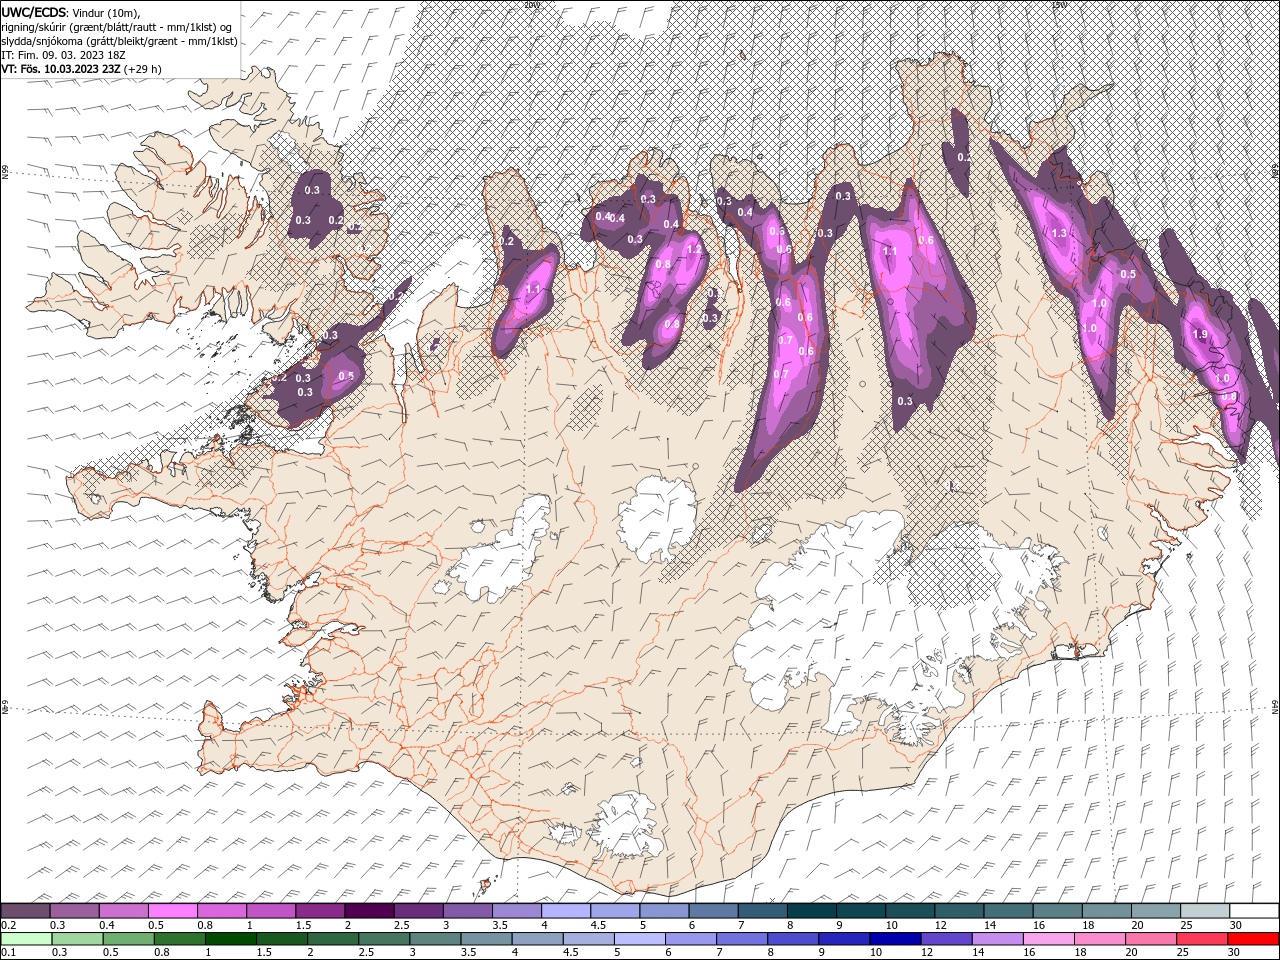Click the 'rigning/skúrir' legend description line

click(116, 27)
